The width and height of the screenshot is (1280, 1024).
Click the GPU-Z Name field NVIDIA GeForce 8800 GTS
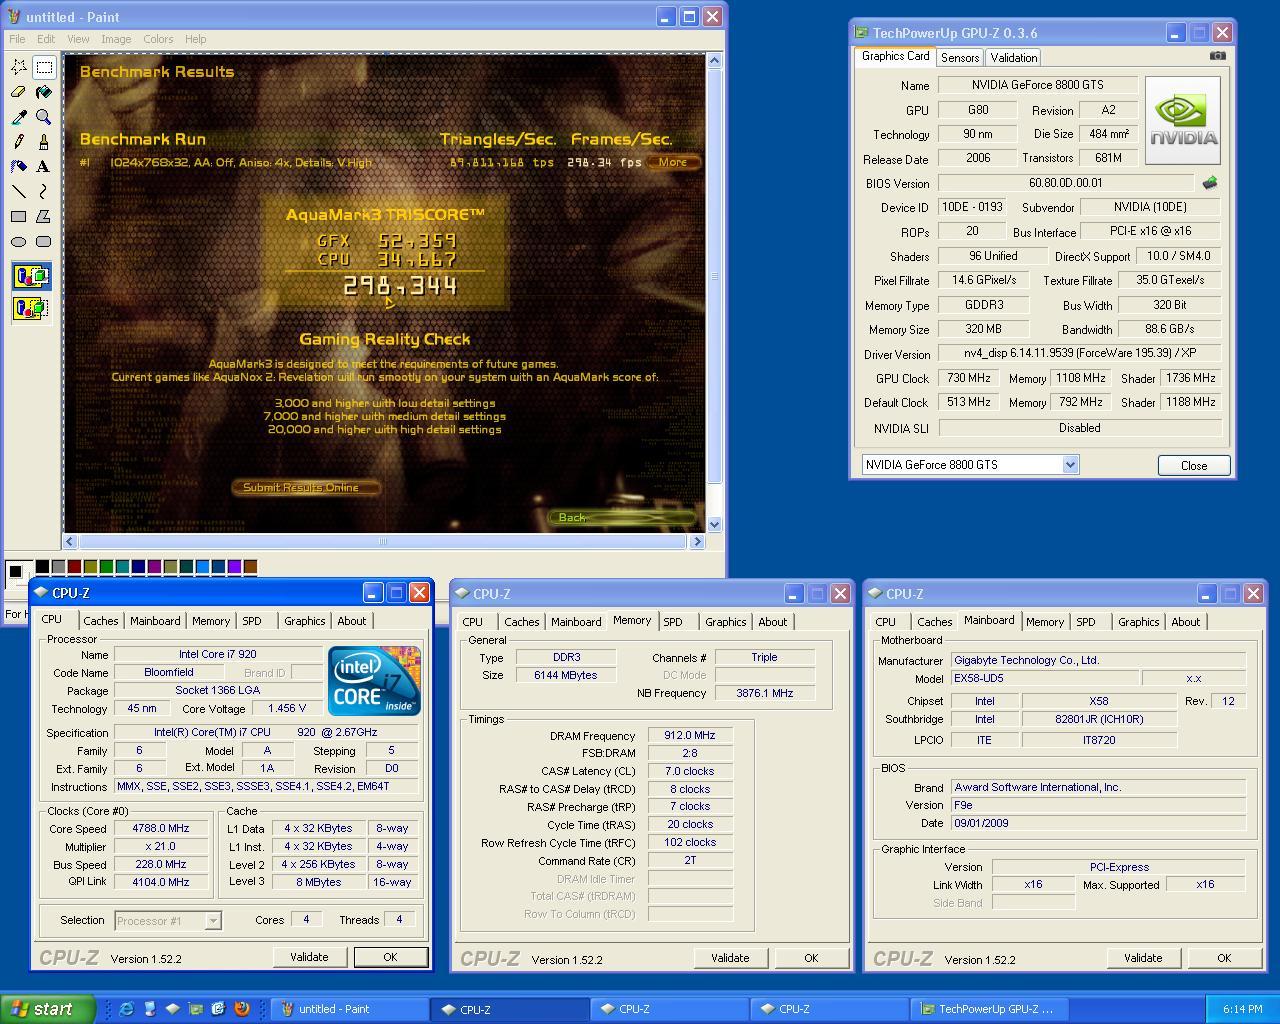tap(1038, 85)
